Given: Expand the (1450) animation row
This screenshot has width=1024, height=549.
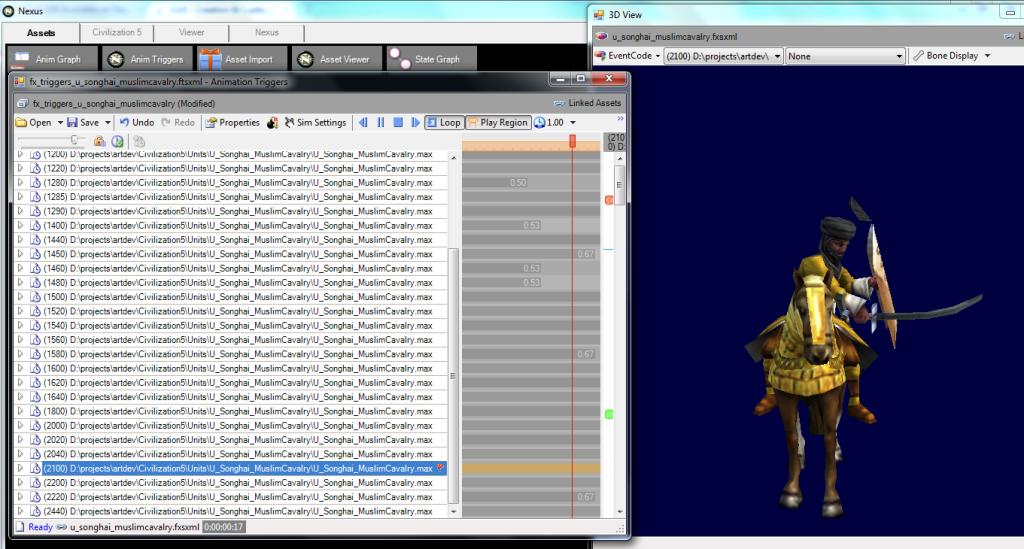Looking at the screenshot, I should click(20, 254).
